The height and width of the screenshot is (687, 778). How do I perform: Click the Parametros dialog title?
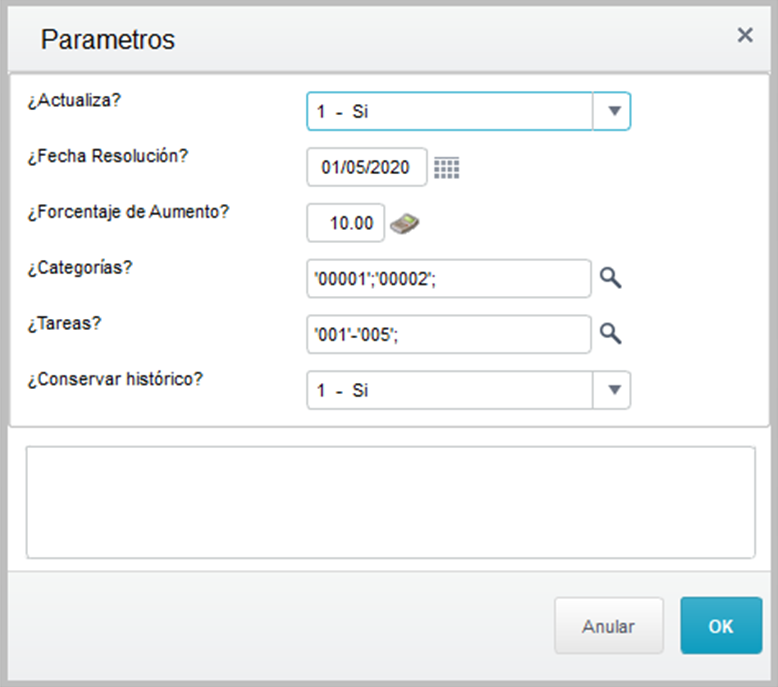pyautogui.click(x=108, y=39)
